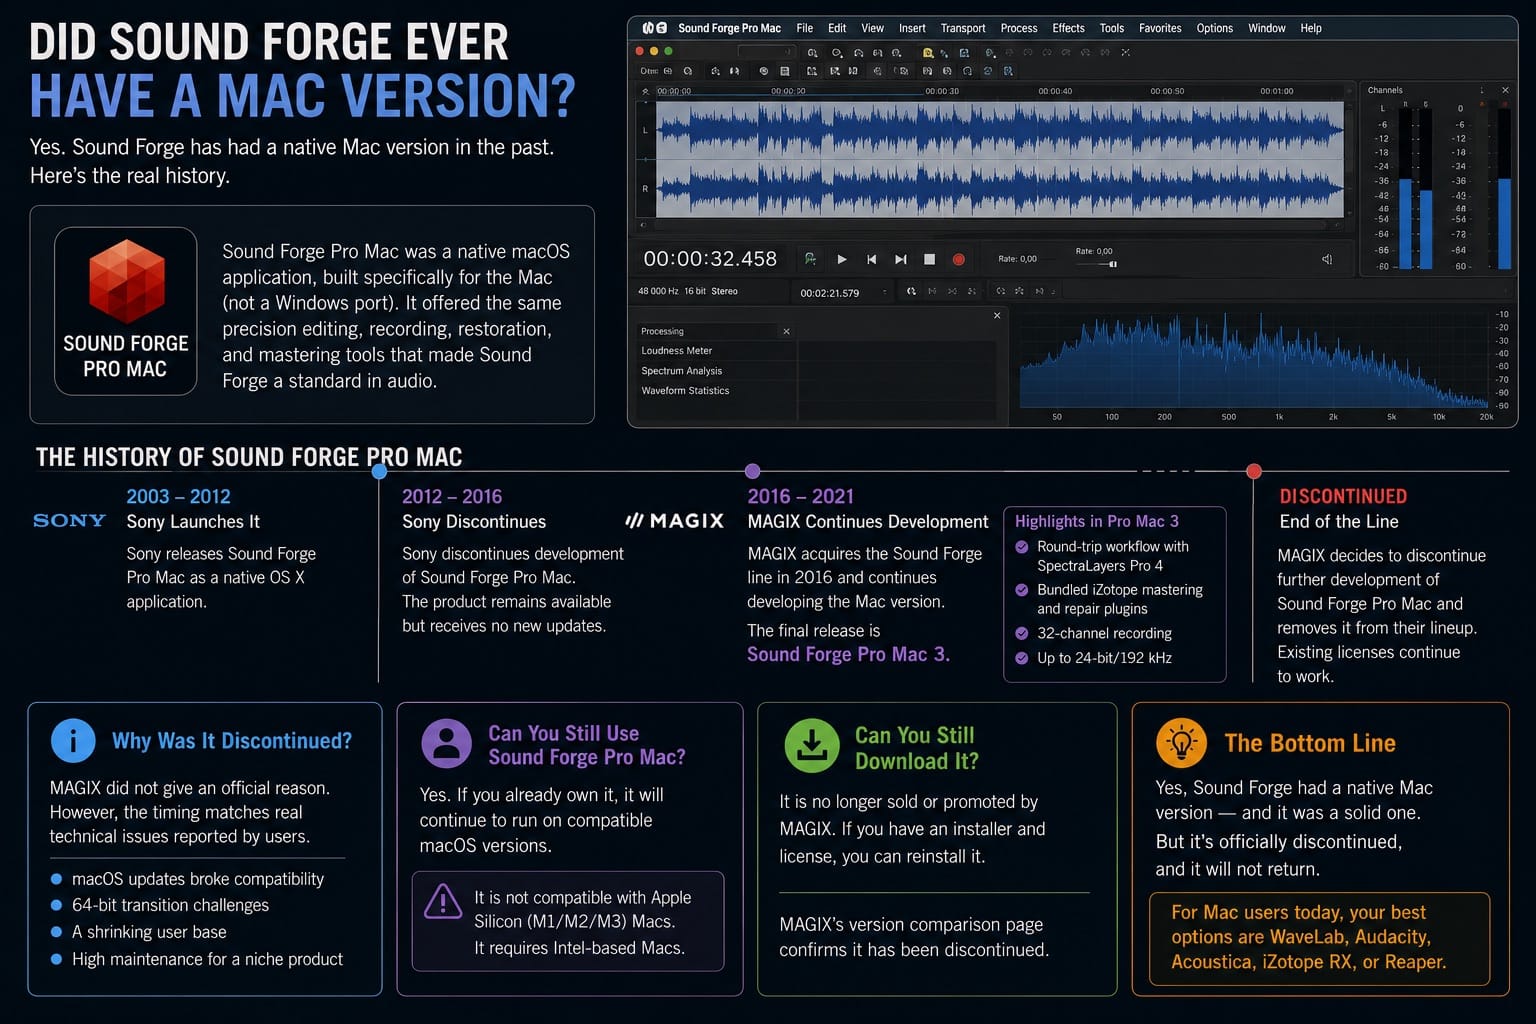Click the checkmark beside 32-channel recording
This screenshot has height=1024, width=1536.
point(1022,633)
